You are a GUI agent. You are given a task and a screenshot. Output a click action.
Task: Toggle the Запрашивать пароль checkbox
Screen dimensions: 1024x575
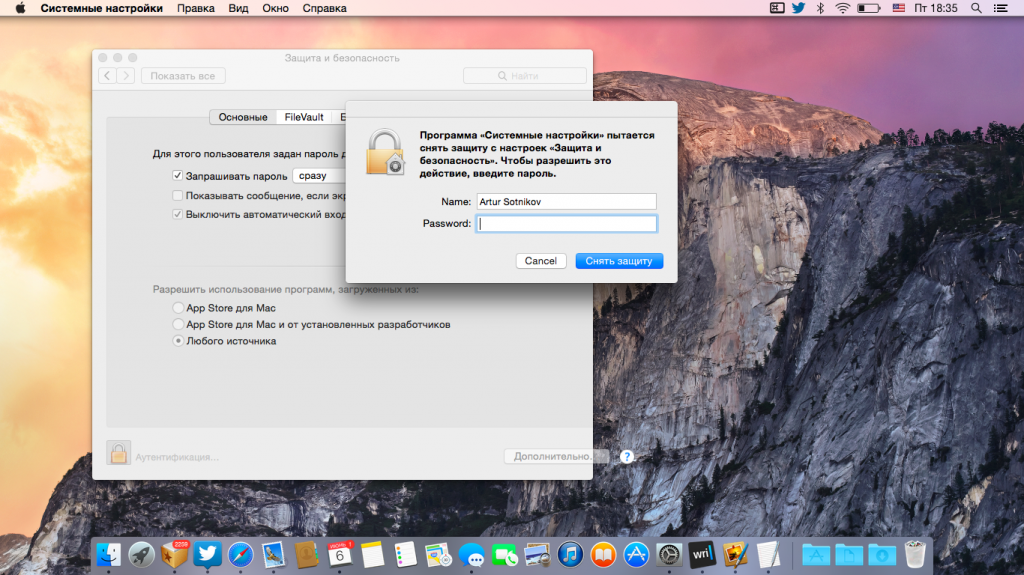click(177, 176)
